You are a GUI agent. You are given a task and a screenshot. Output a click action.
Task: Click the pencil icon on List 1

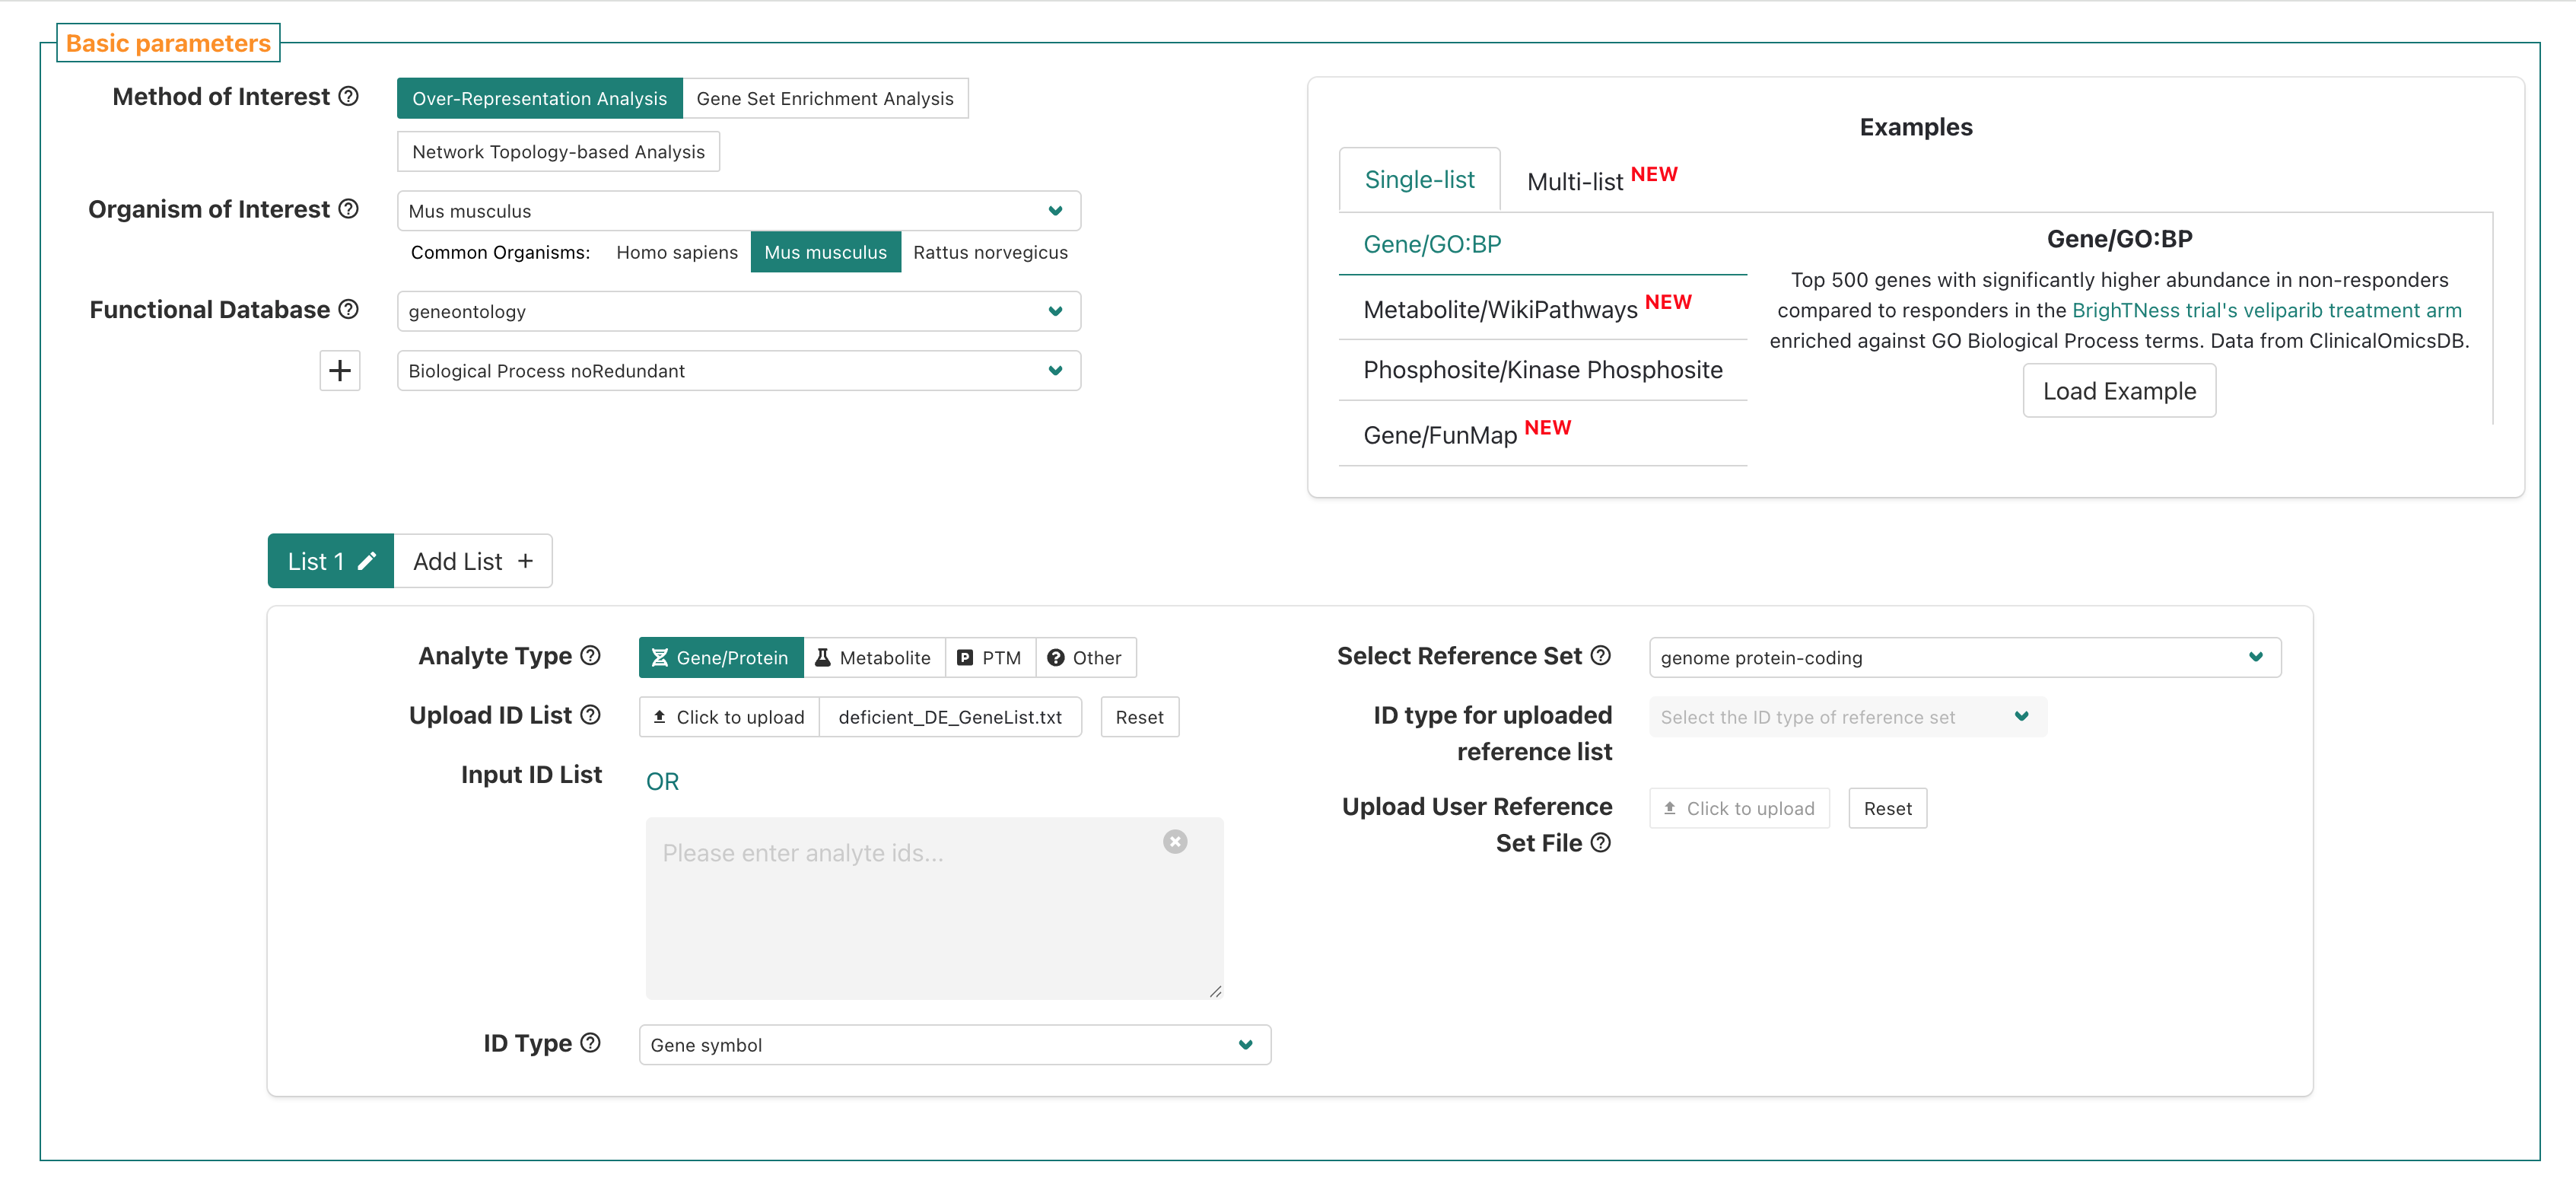click(x=367, y=561)
